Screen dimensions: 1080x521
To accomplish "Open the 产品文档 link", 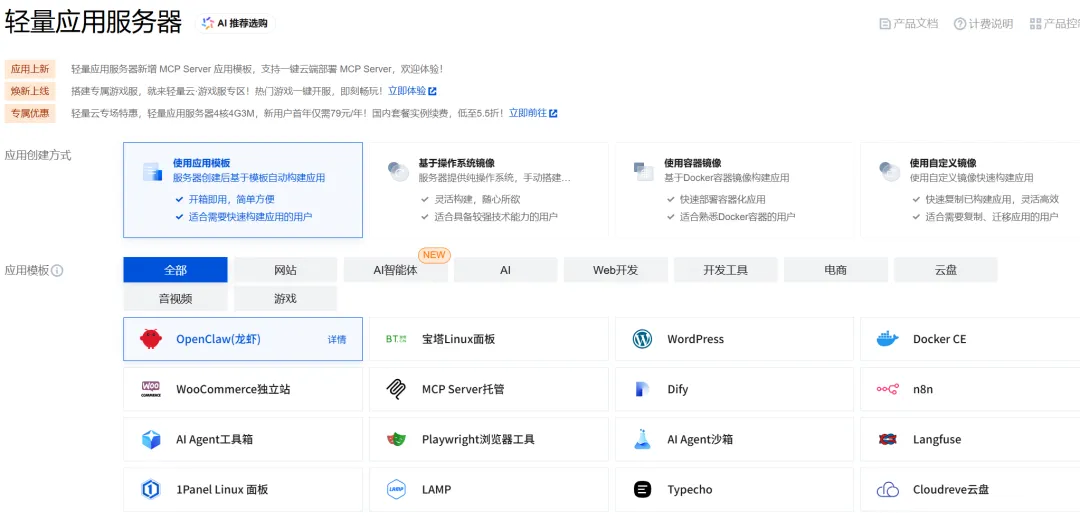I will click(909, 23).
